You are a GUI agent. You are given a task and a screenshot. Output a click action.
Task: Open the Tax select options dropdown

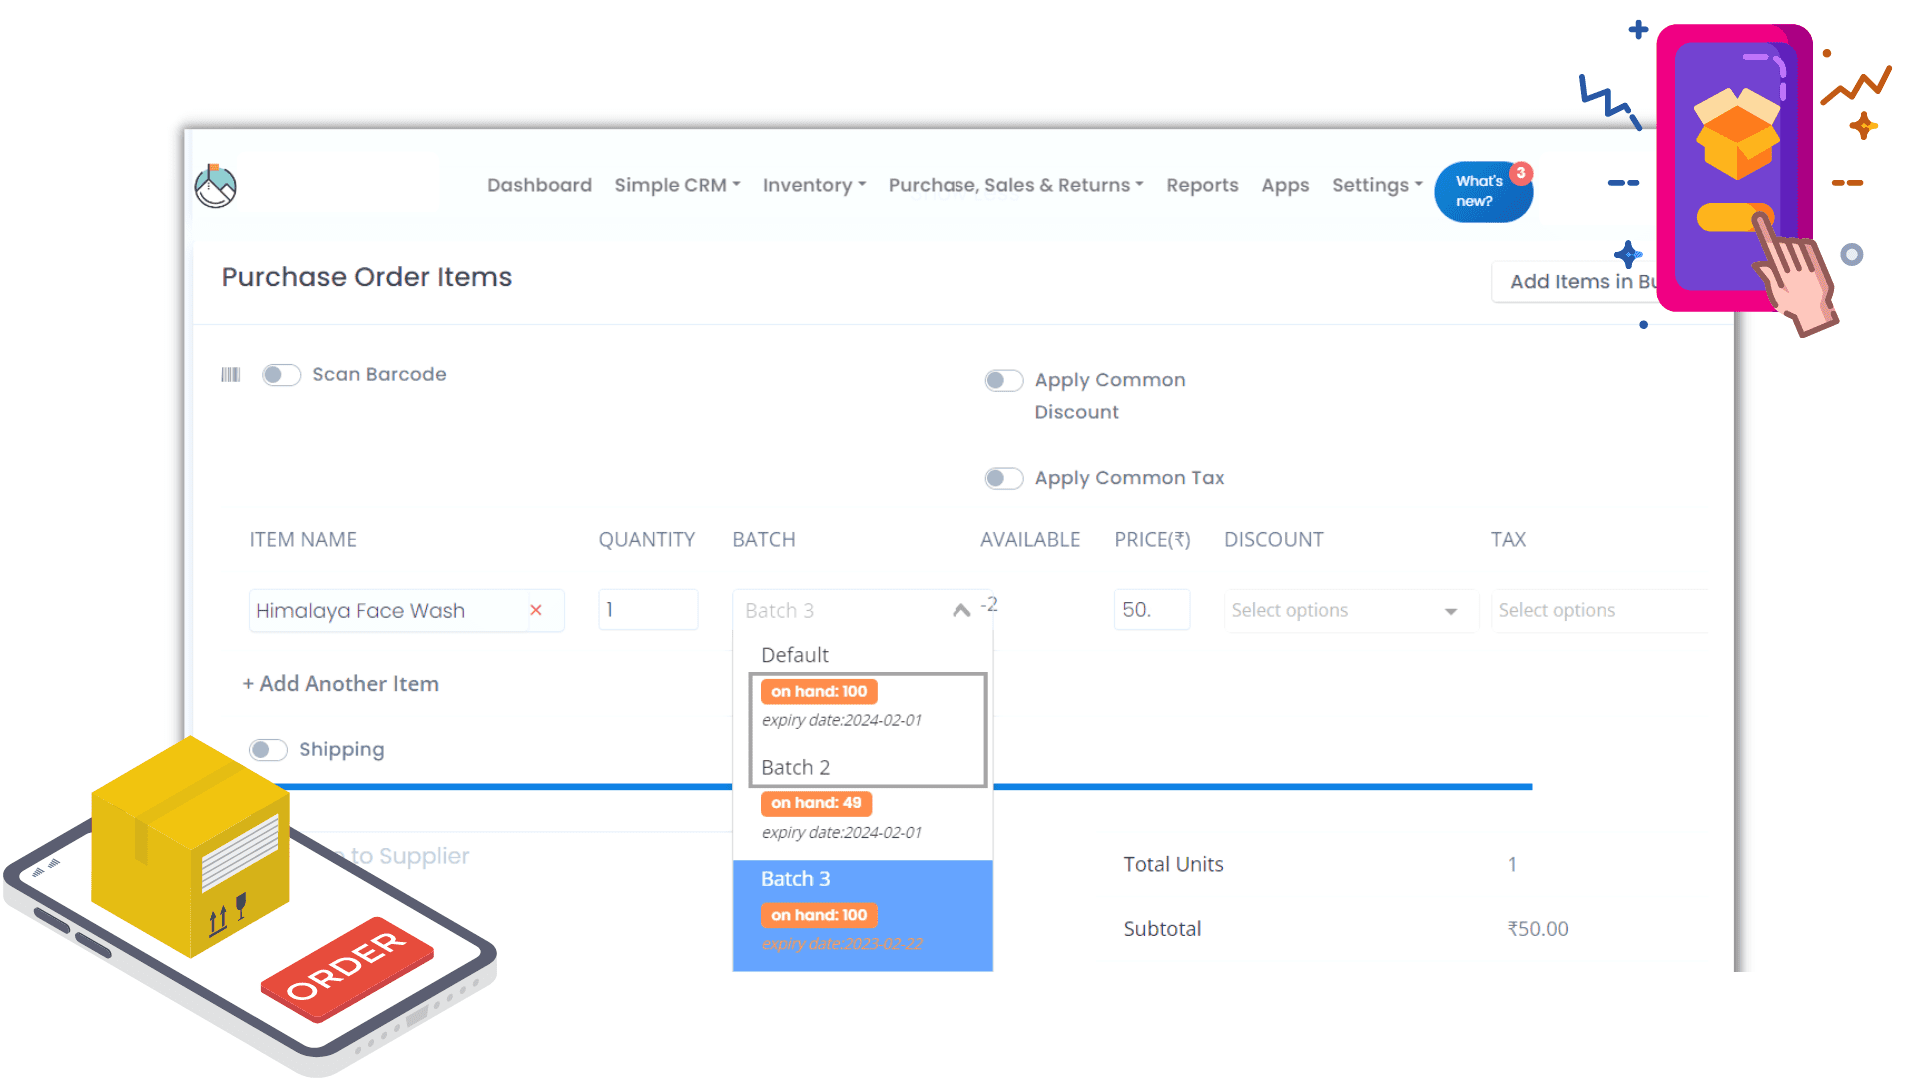coord(1599,610)
